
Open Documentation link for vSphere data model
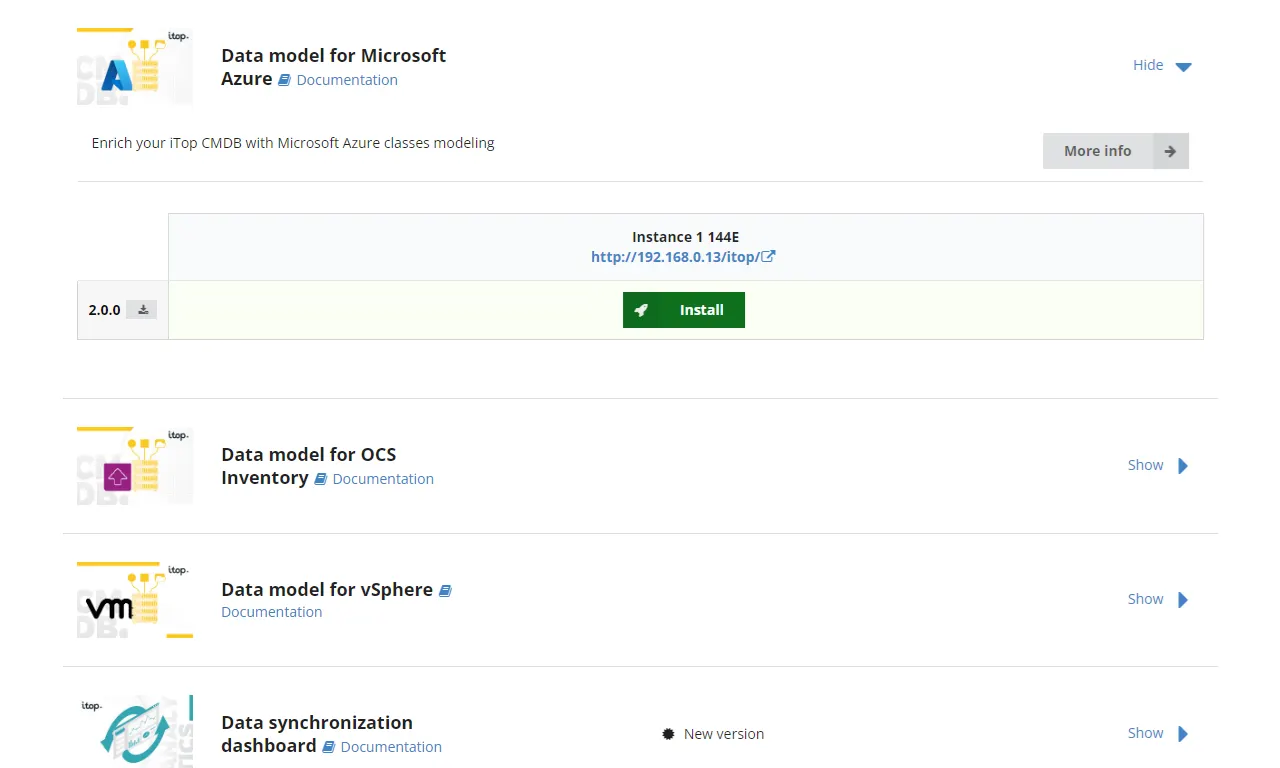pos(272,612)
